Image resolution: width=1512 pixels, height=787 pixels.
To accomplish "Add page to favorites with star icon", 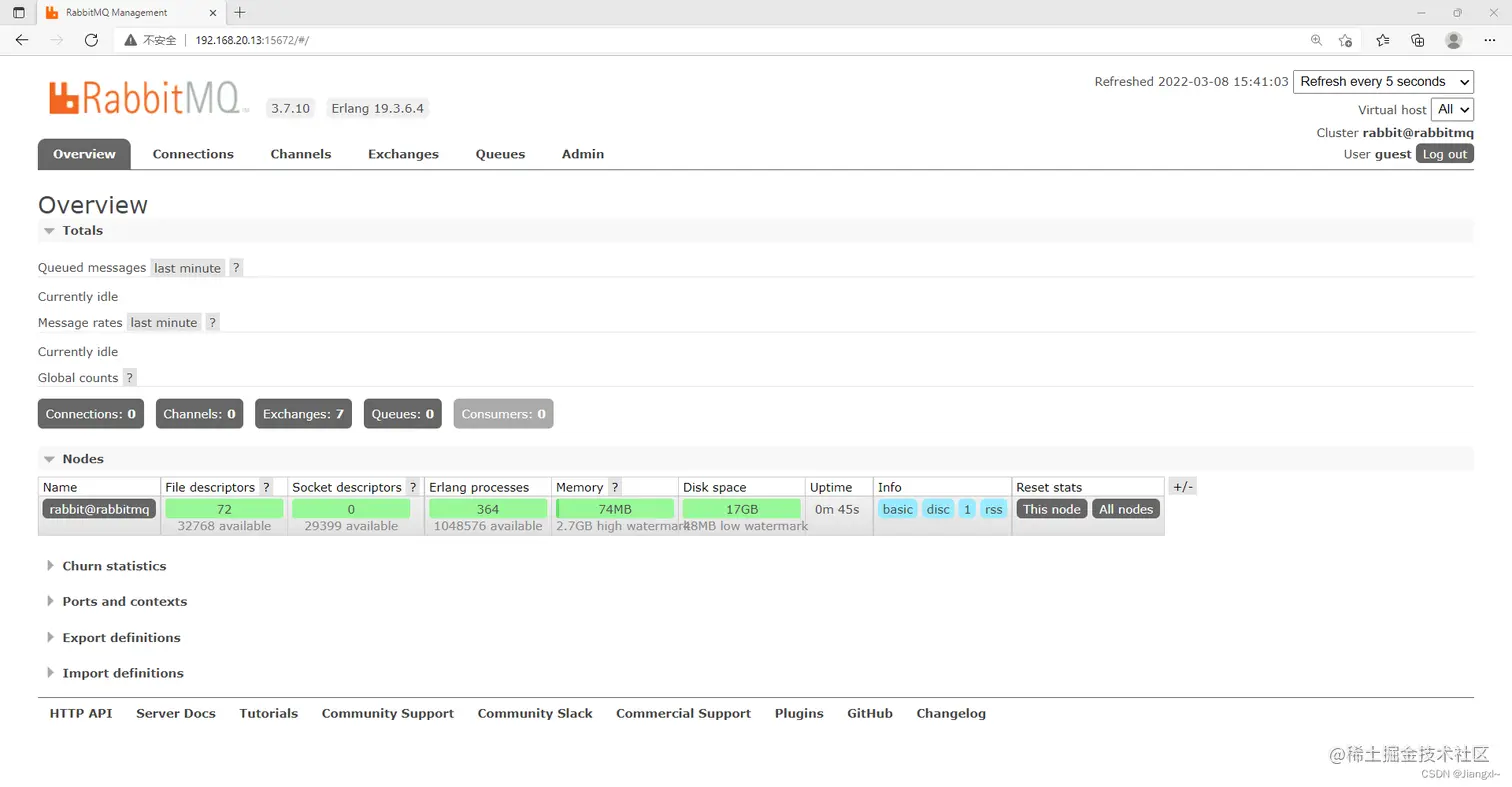I will pyautogui.click(x=1345, y=40).
